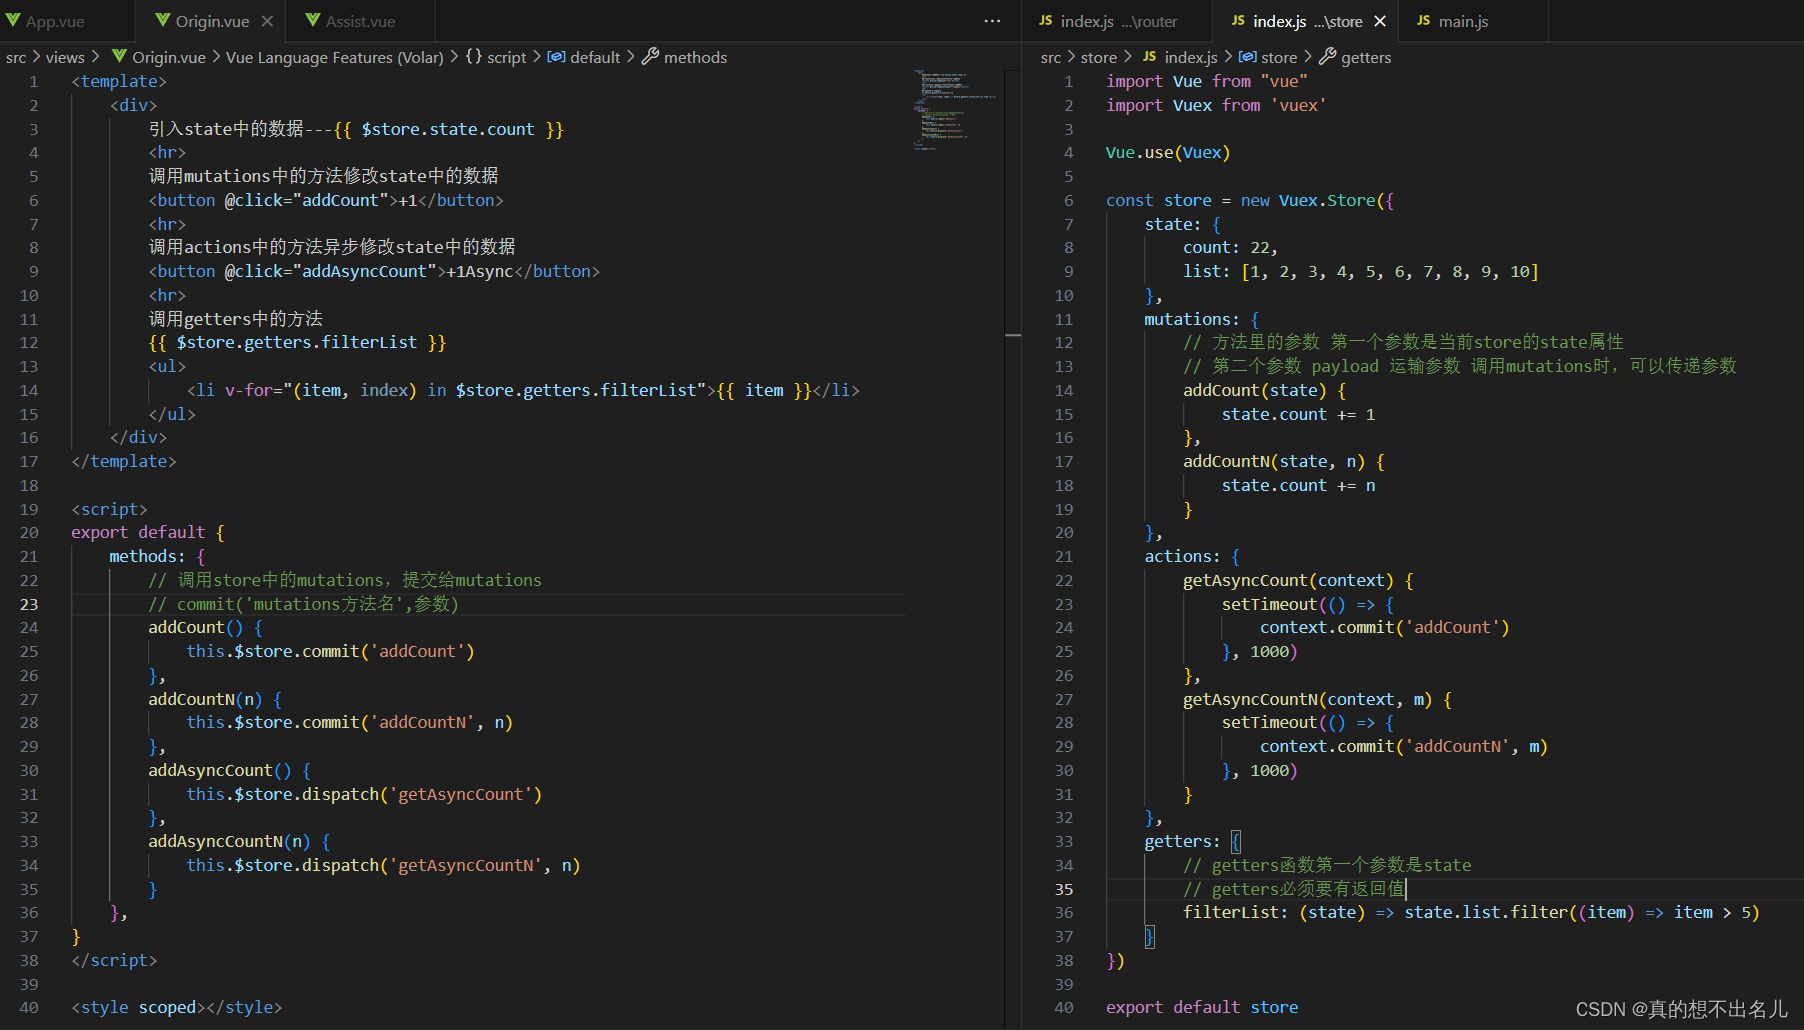The height and width of the screenshot is (1030, 1804).
Task: Open the Origin.vue breadcrumb segment
Action: pos(169,57)
